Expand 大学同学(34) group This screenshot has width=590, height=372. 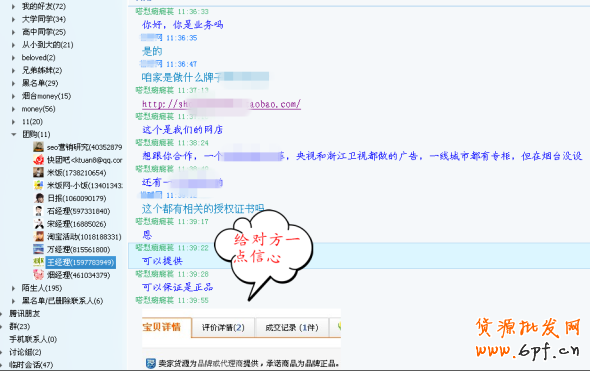point(14,19)
